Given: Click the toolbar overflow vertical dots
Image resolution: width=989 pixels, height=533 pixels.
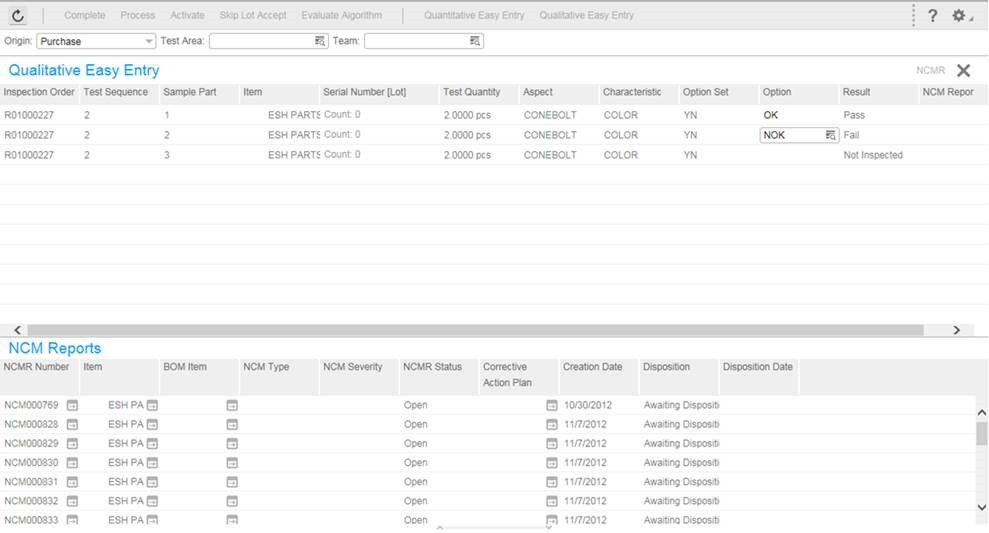Looking at the screenshot, I should (913, 16).
